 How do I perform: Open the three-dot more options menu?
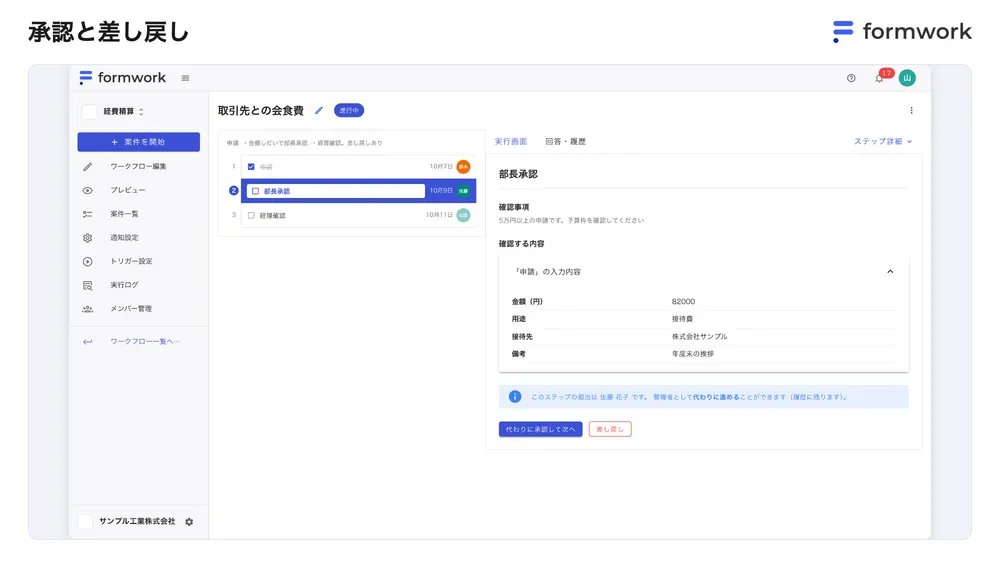click(x=911, y=110)
